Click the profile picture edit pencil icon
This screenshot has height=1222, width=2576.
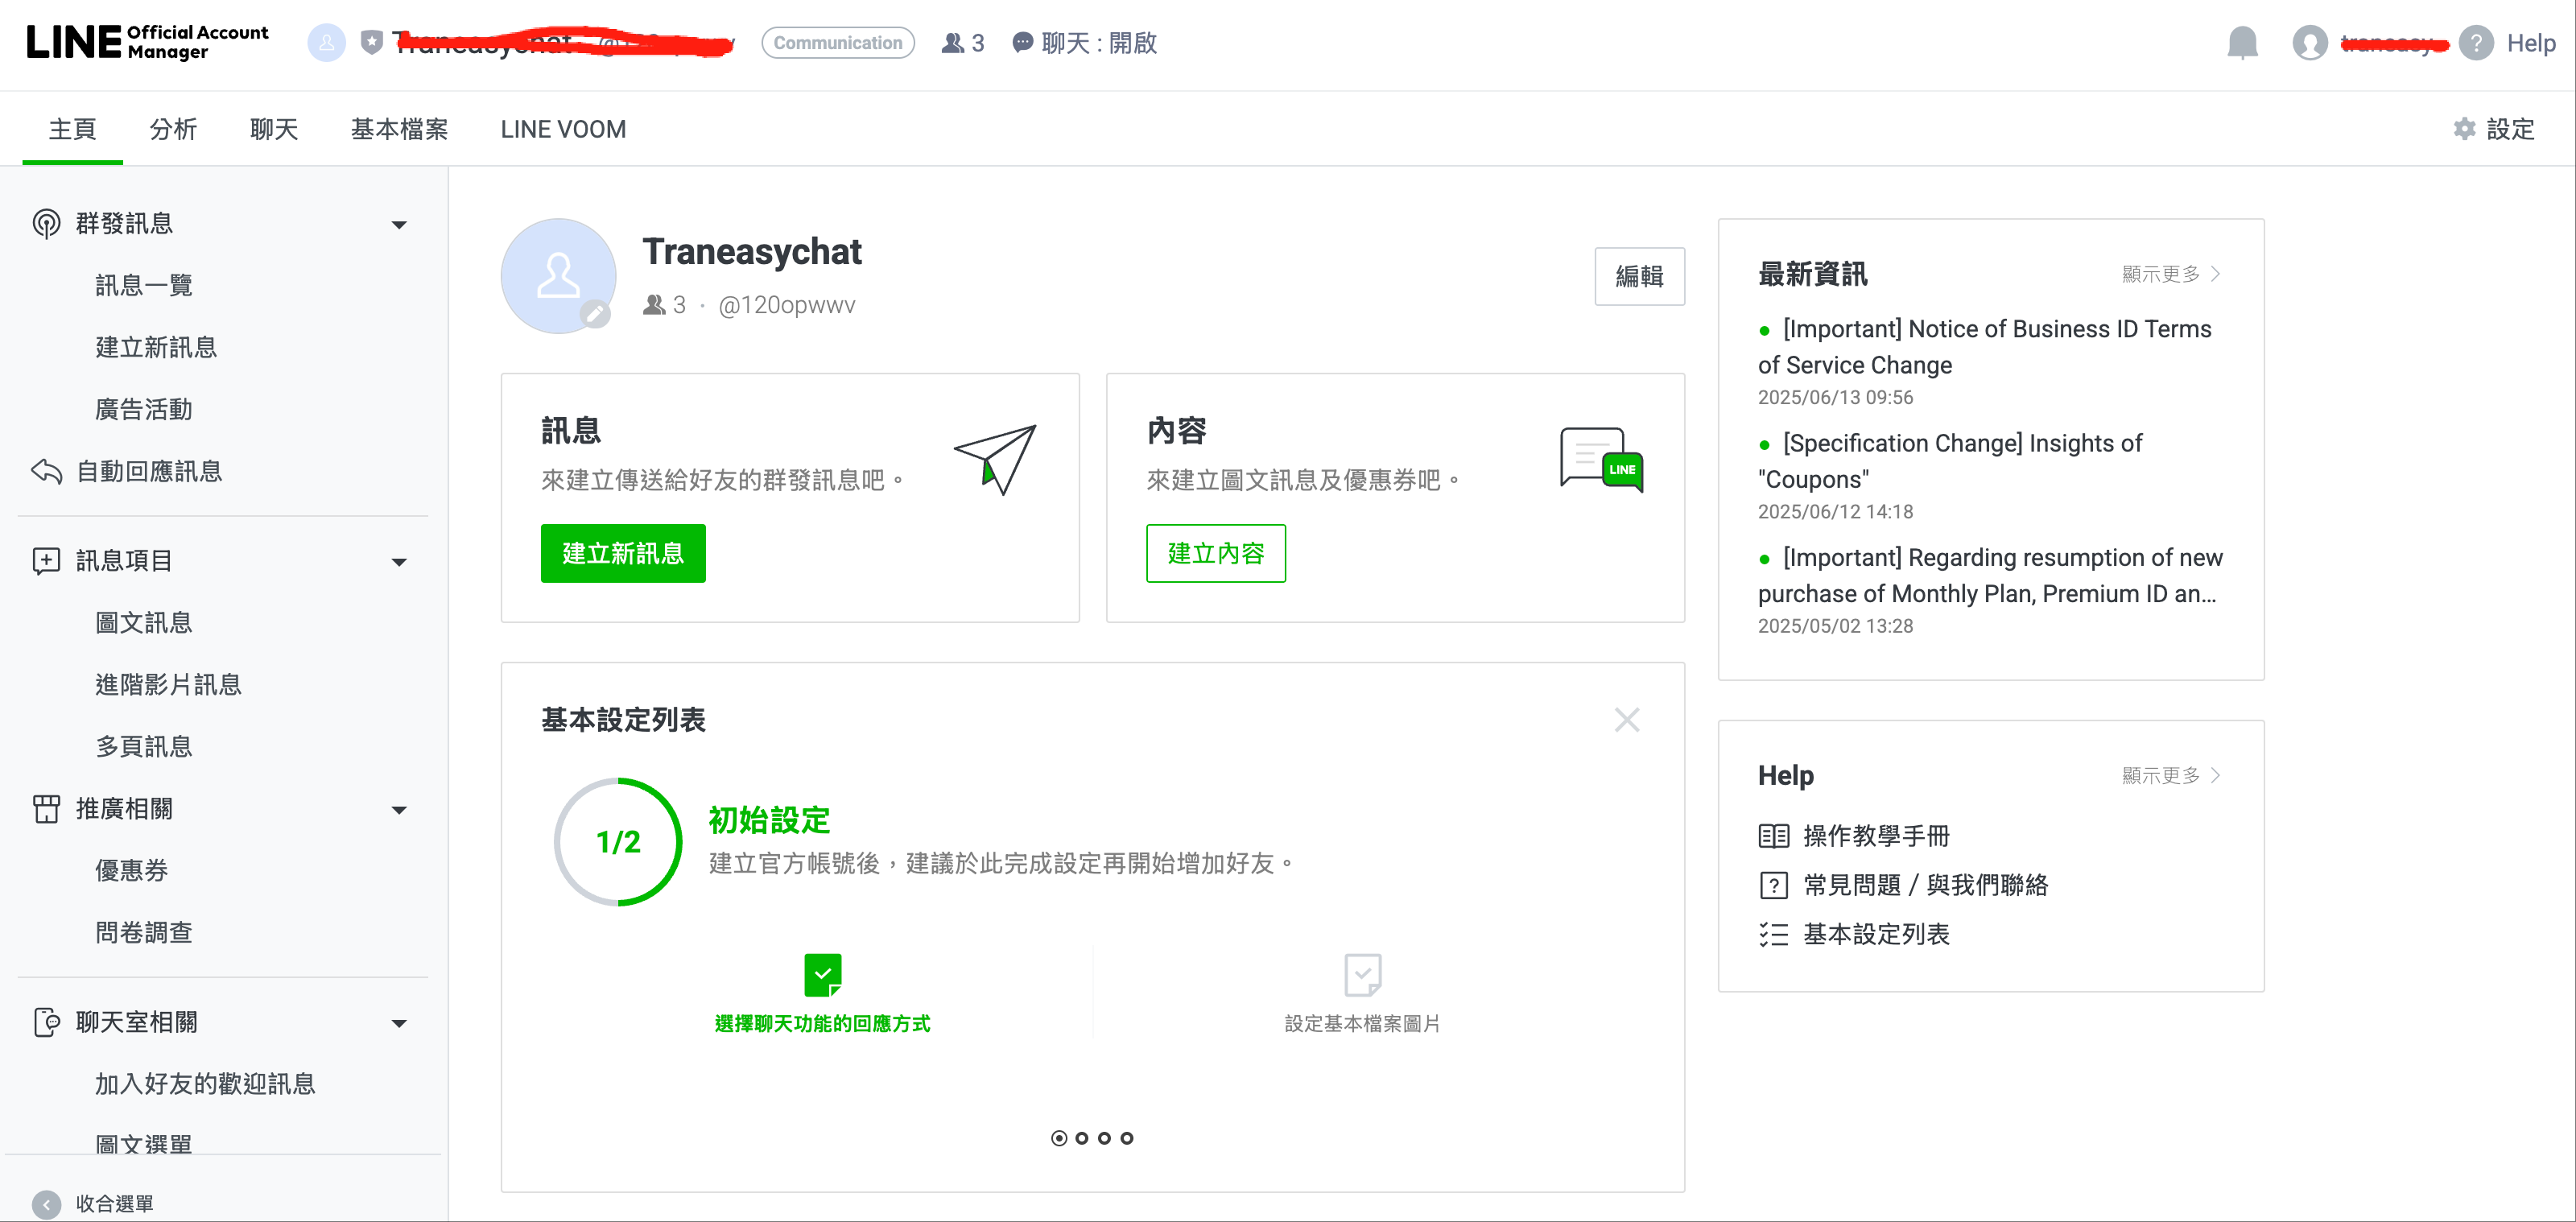[x=595, y=314]
